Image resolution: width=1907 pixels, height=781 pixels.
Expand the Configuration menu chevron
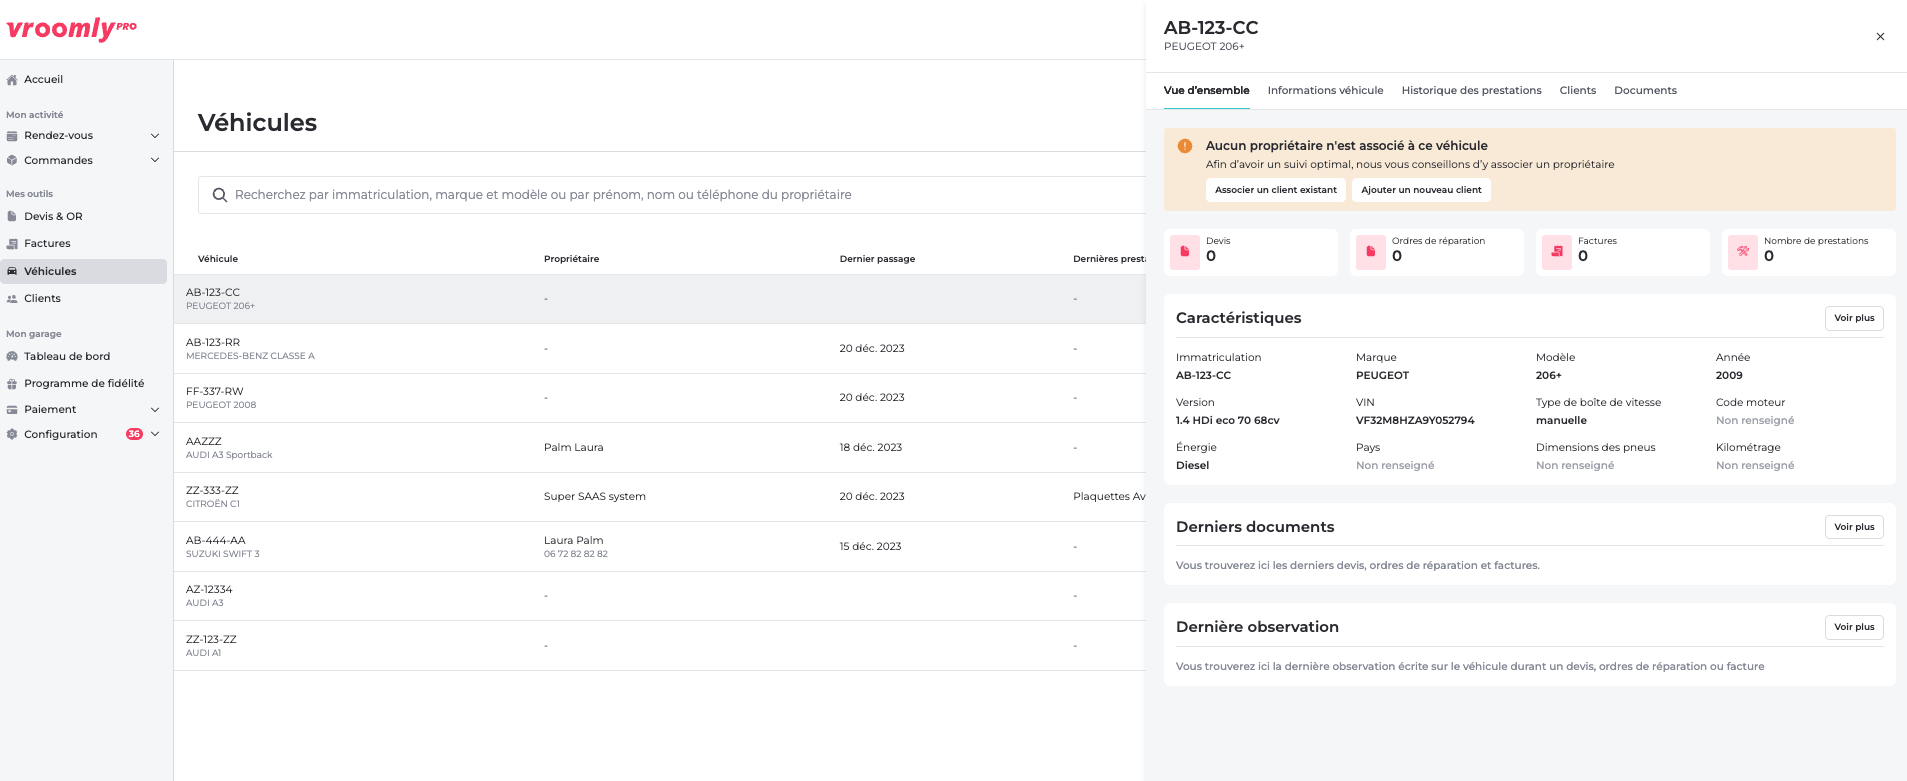155,434
